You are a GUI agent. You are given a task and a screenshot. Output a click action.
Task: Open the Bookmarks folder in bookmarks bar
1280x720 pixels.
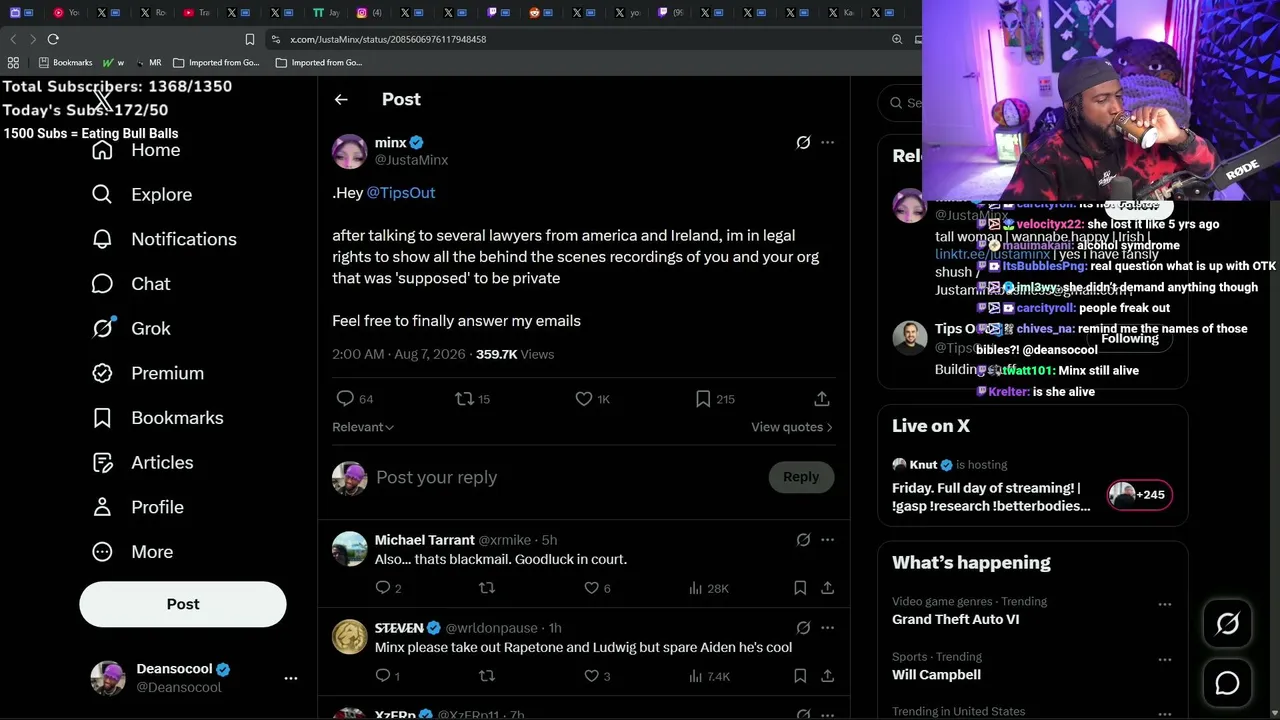65,62
